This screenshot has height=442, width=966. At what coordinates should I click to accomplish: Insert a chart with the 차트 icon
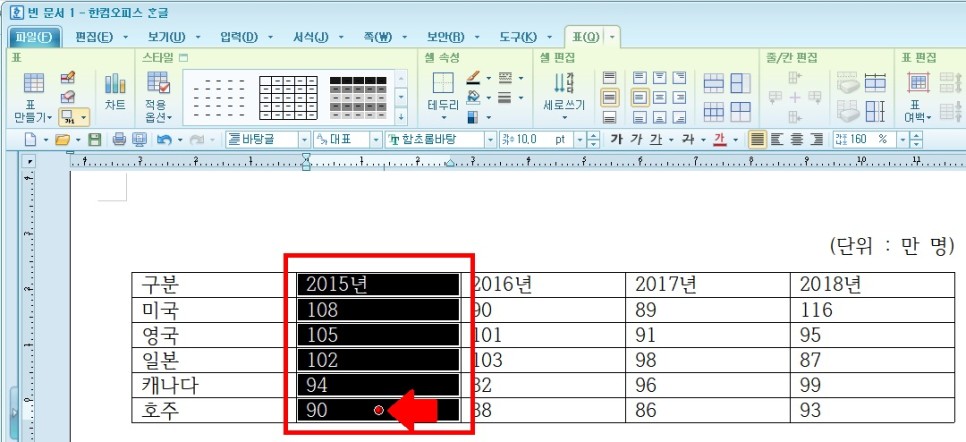click(115, 91)
